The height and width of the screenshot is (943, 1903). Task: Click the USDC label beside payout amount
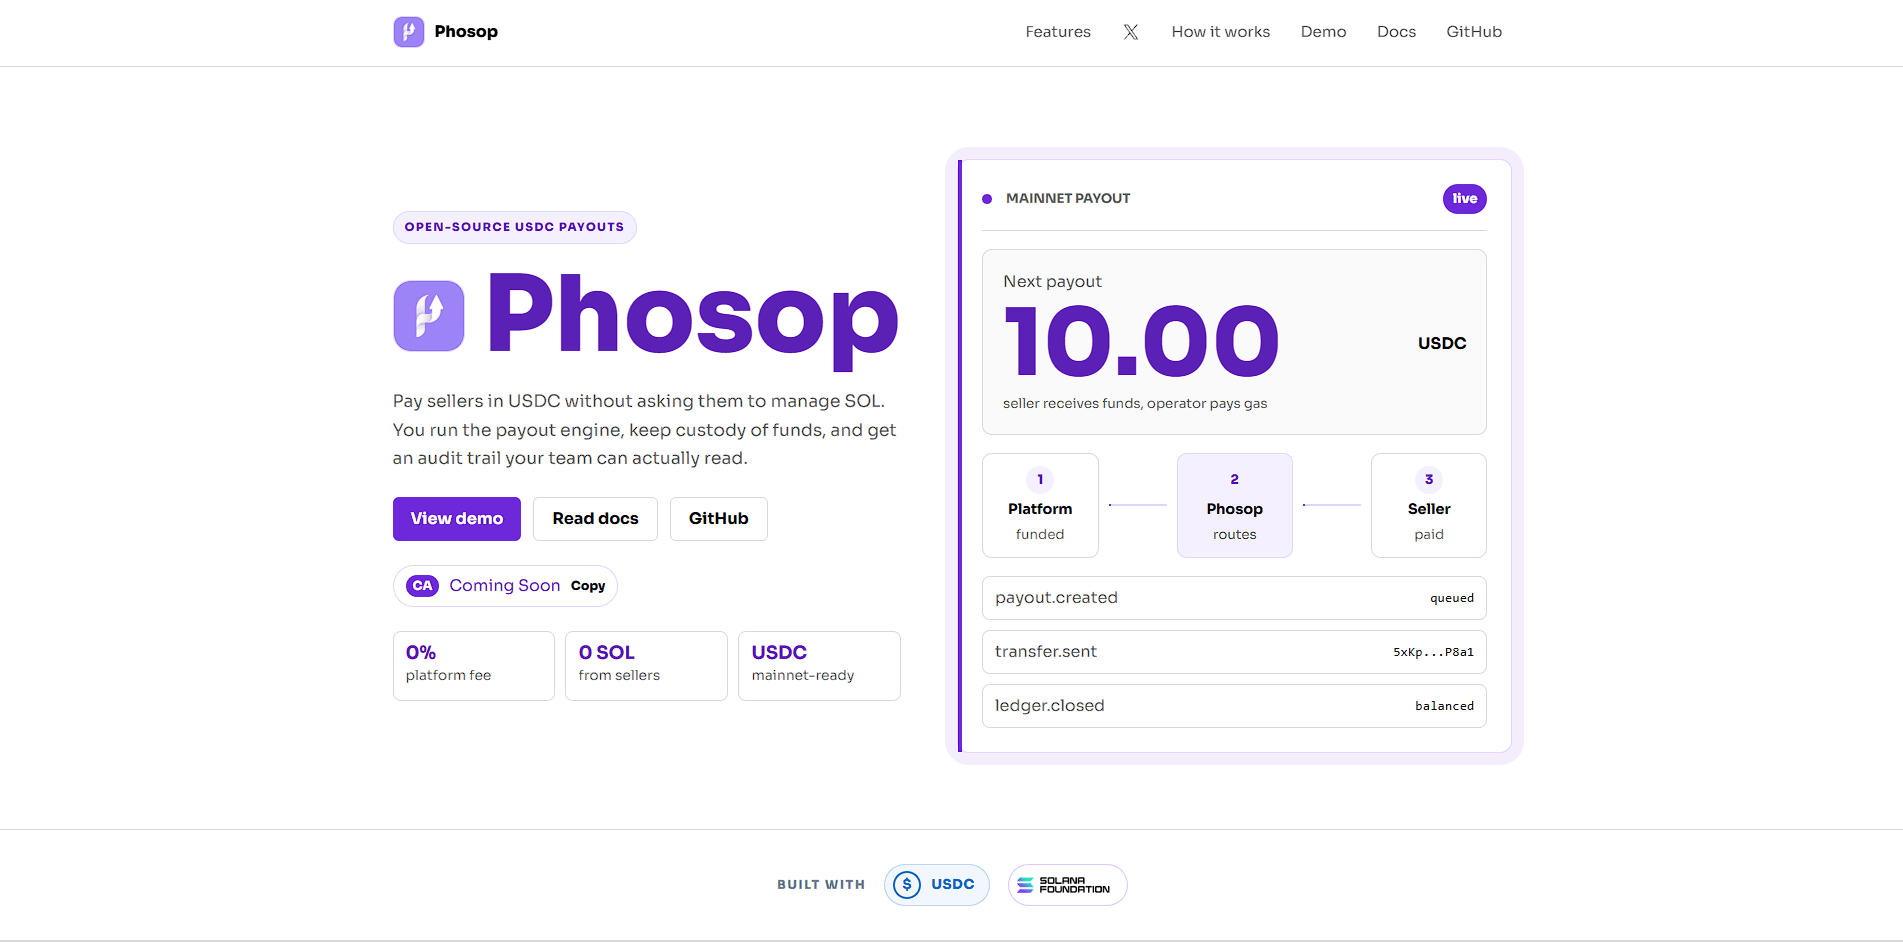(x=1442, y=343)
